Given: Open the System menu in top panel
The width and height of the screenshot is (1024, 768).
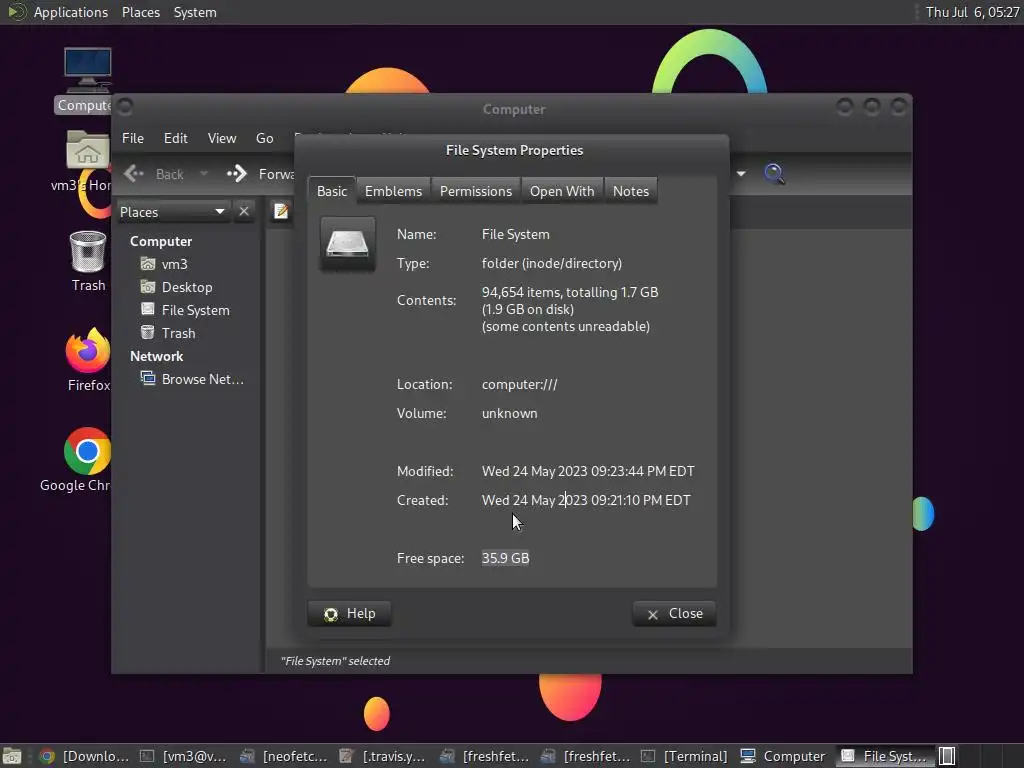Looking at the screenshot, I should pyautogui.click(x=195, y=12).
